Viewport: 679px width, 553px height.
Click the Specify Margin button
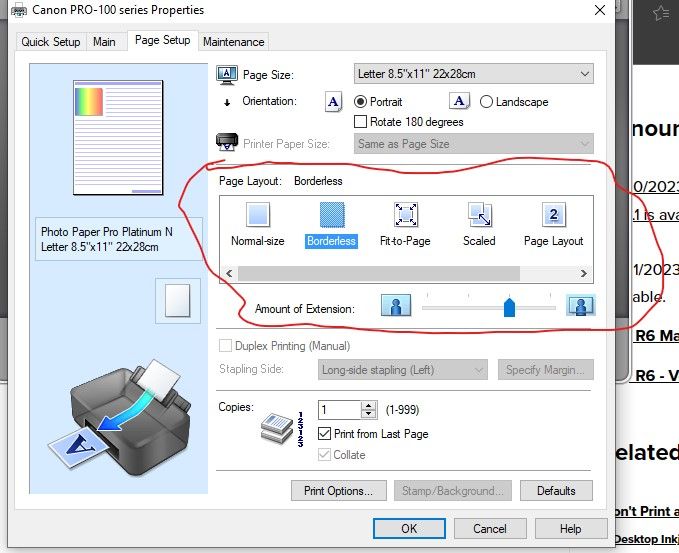point(546,370)
